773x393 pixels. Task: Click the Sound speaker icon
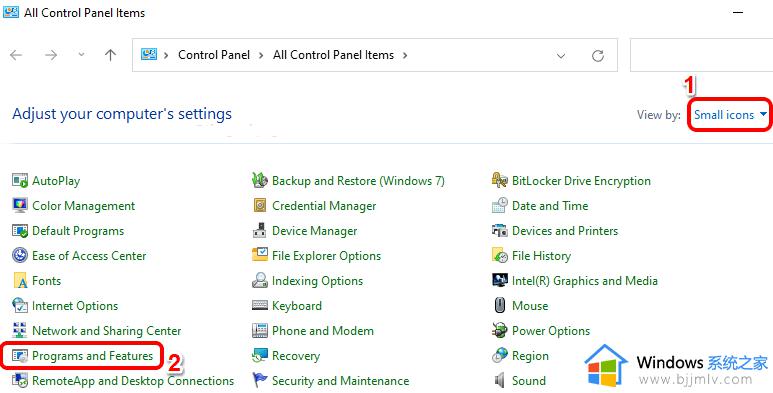(x=500, y=381)
